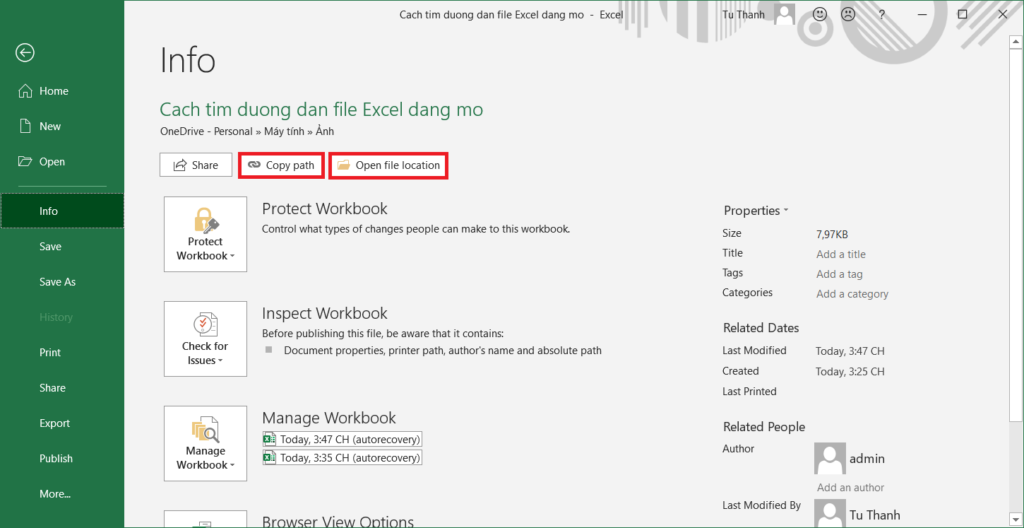The width and height of the screenshot is (1024, 528).
Task: Click the Check for Issues document icon
Action: (x=205, y=325)
